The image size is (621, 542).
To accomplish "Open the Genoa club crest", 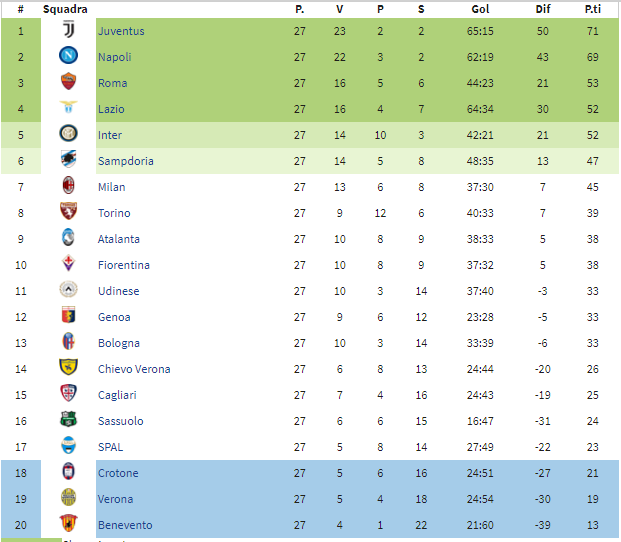I will pyautogui.click(x=69, y=316).
